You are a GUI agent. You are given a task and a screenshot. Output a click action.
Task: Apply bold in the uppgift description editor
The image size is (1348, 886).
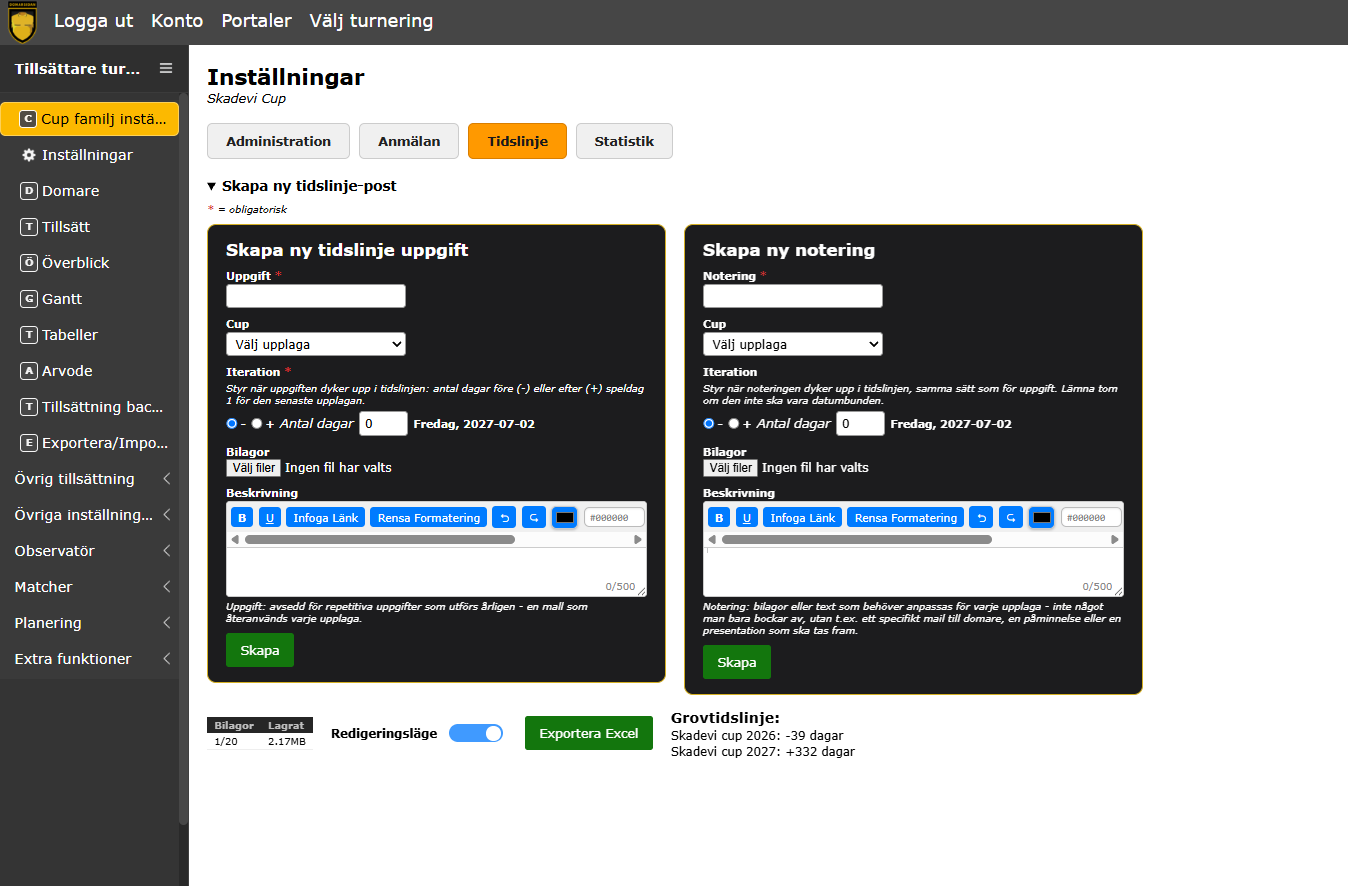click(241, 517)
